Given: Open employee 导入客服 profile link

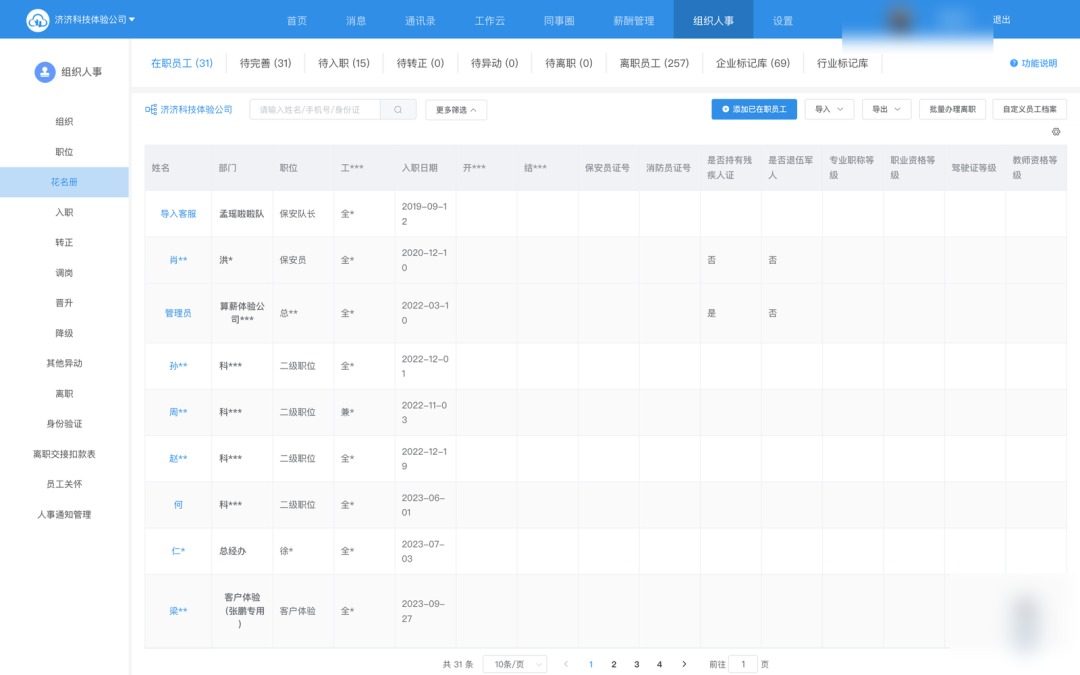Looking at the screenshot, I should click(x=178, y=214).
